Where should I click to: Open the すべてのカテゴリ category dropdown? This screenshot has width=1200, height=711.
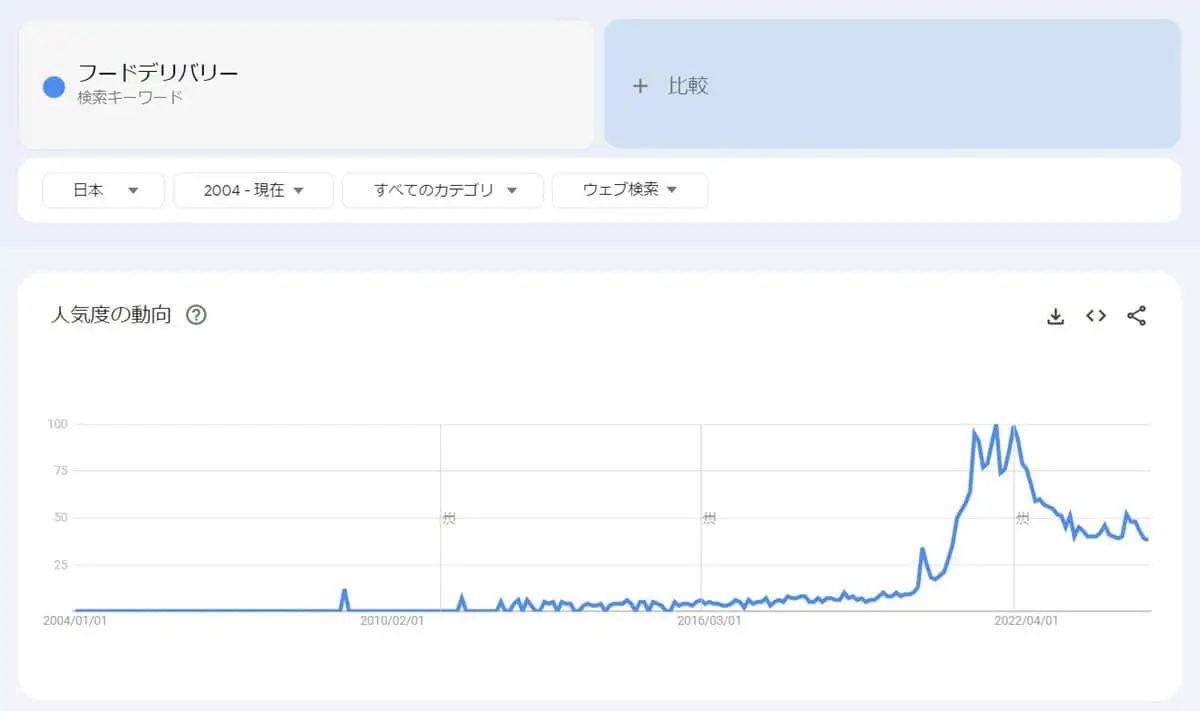443,190
